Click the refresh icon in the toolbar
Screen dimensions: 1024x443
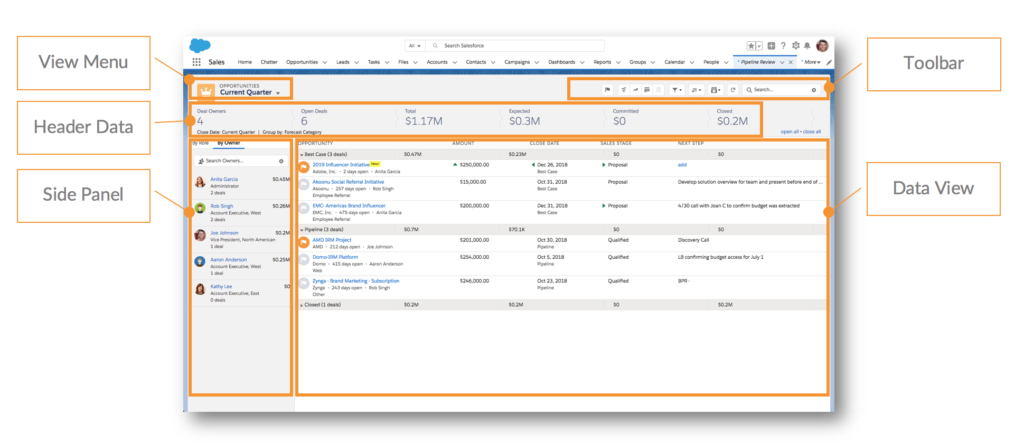coord(733,90)
